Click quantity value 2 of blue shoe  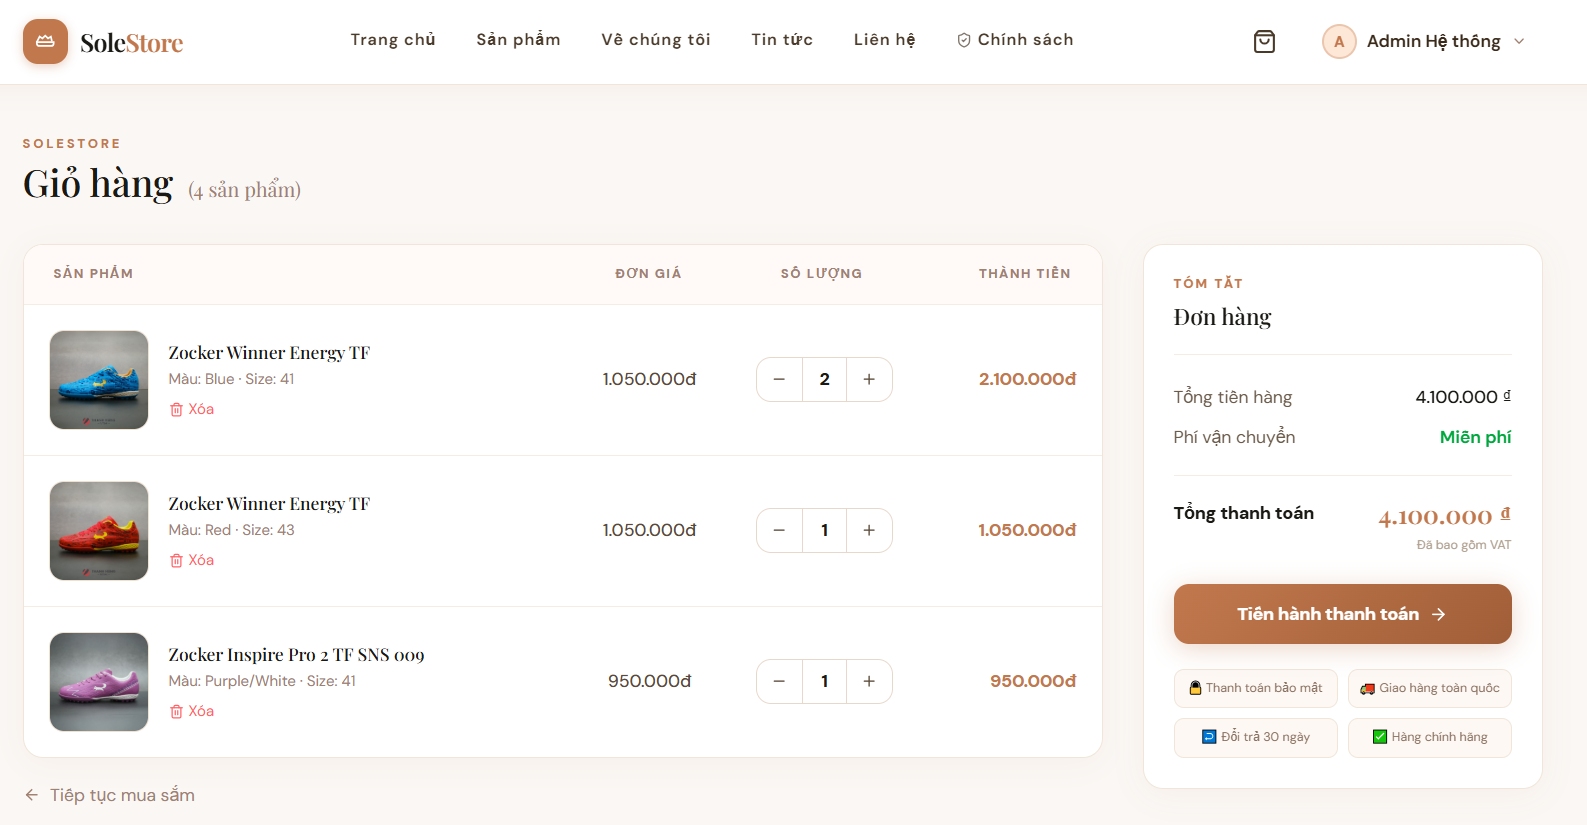(x=824, y=380)
